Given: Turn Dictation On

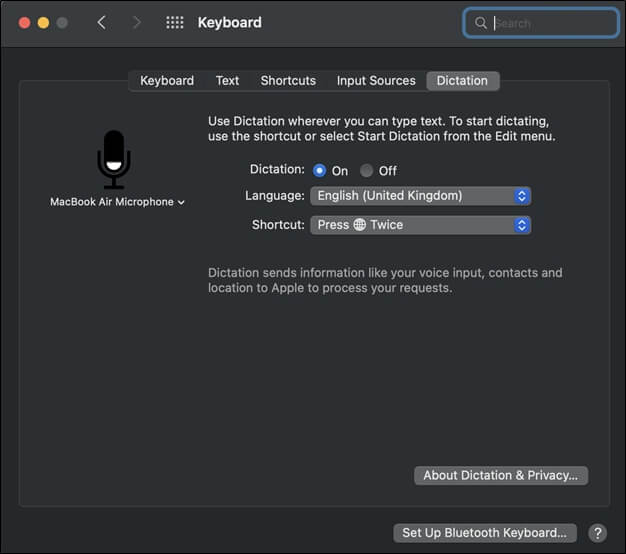Looking at the screenshot, I should [319, 171].
